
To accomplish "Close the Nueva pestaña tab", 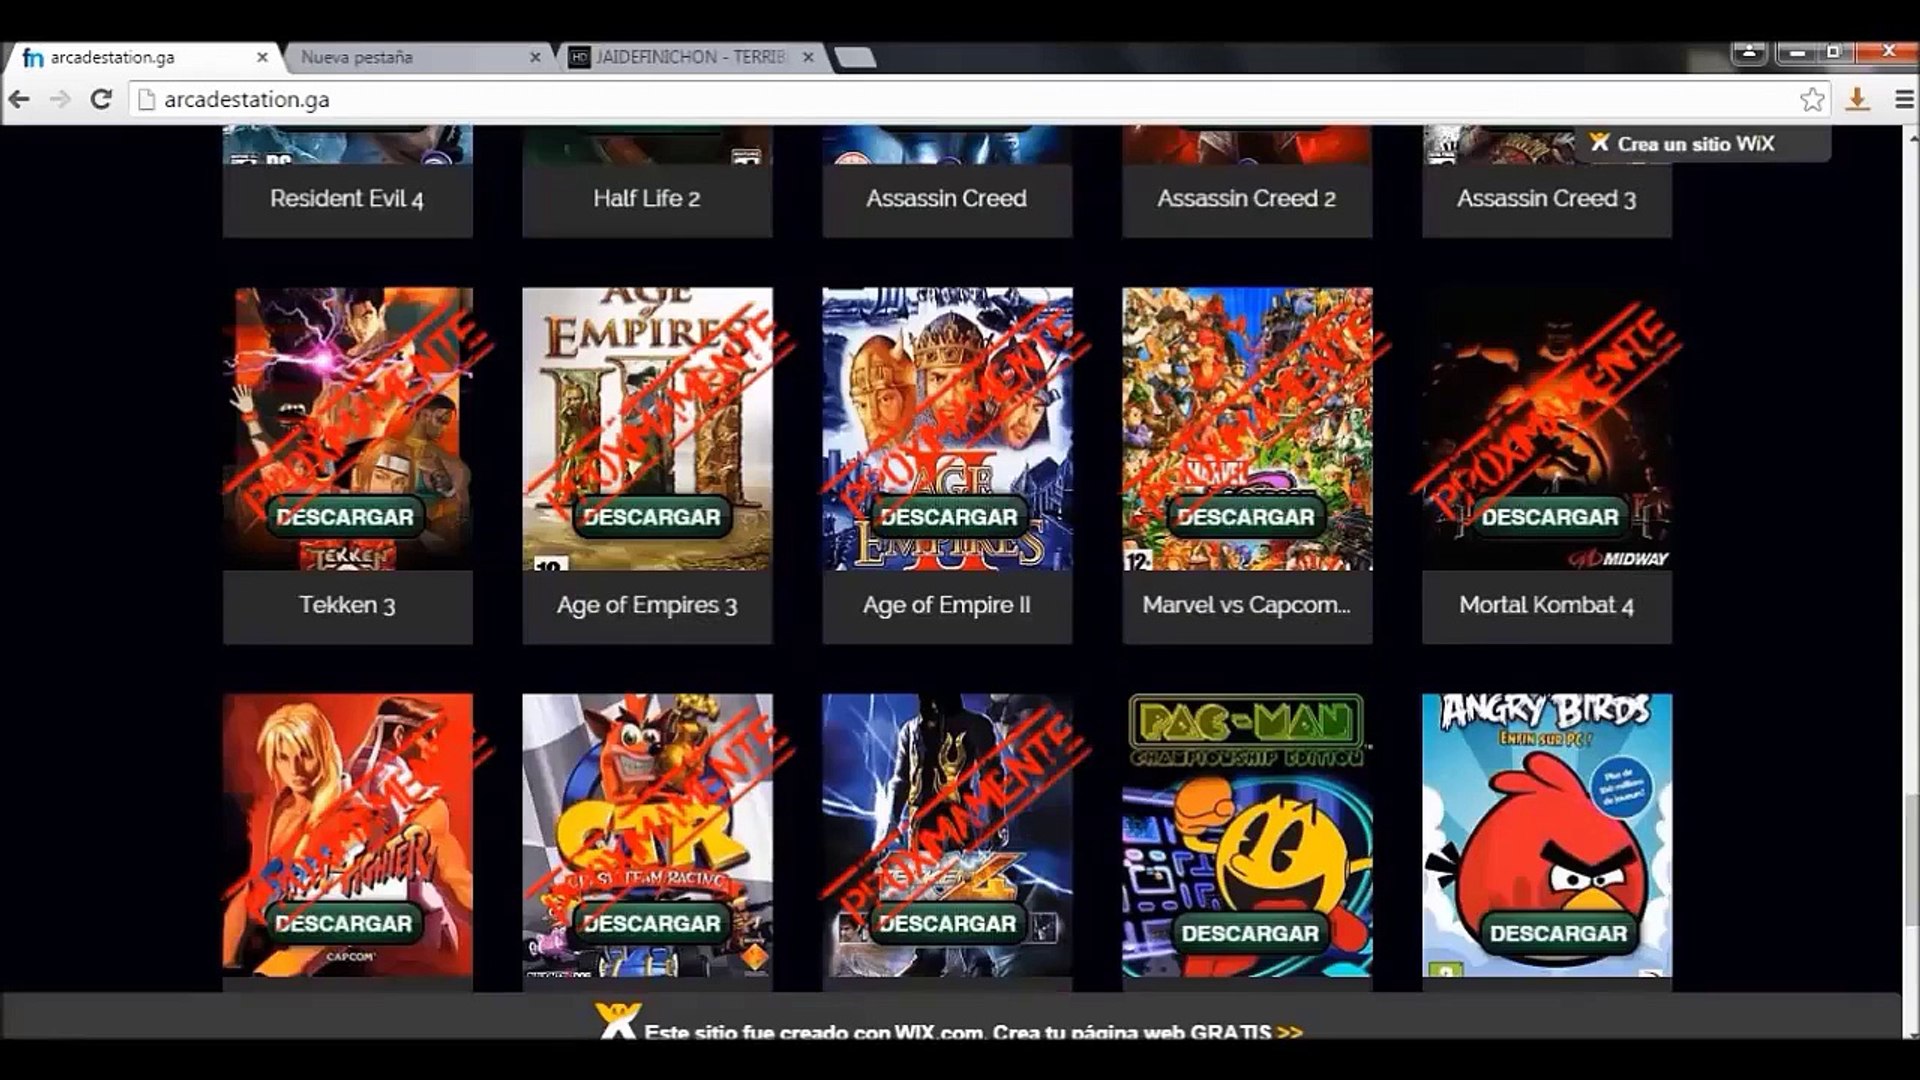I will pos(535,58).
